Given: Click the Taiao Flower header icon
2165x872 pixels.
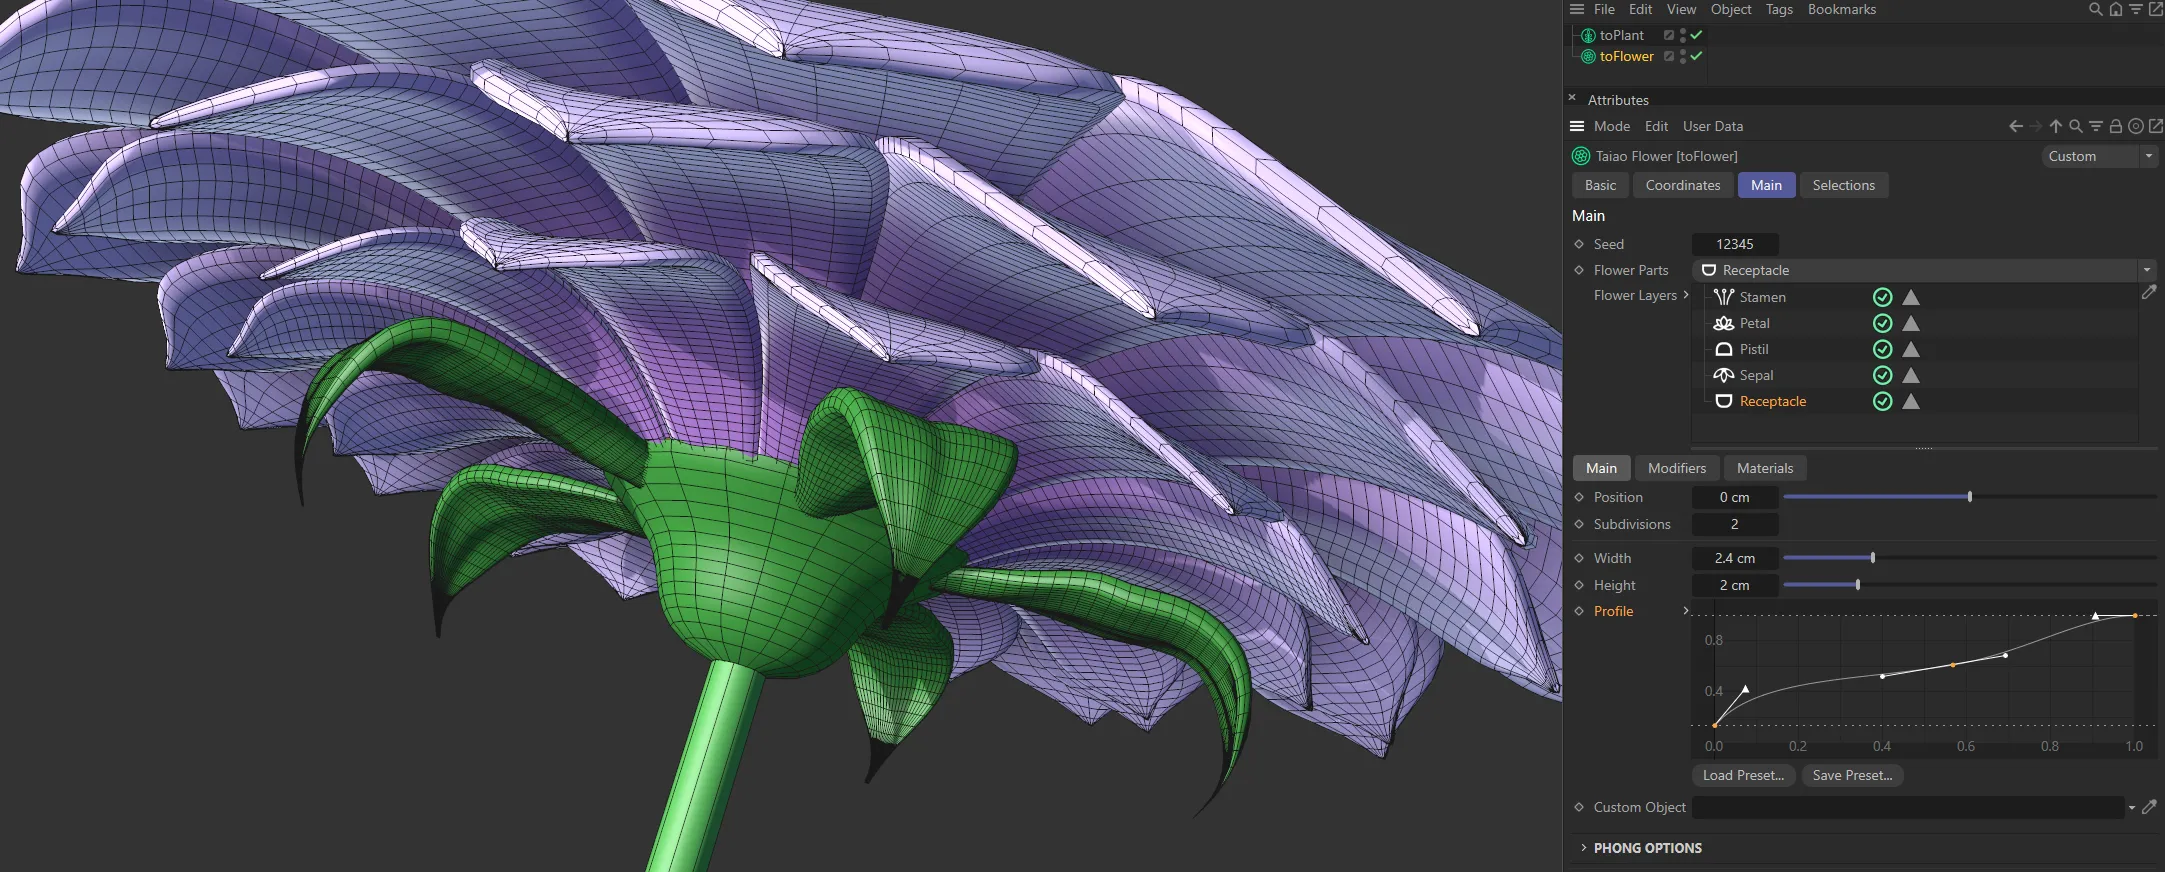Looking at the screenshot, I should (x=1581, y=156).
